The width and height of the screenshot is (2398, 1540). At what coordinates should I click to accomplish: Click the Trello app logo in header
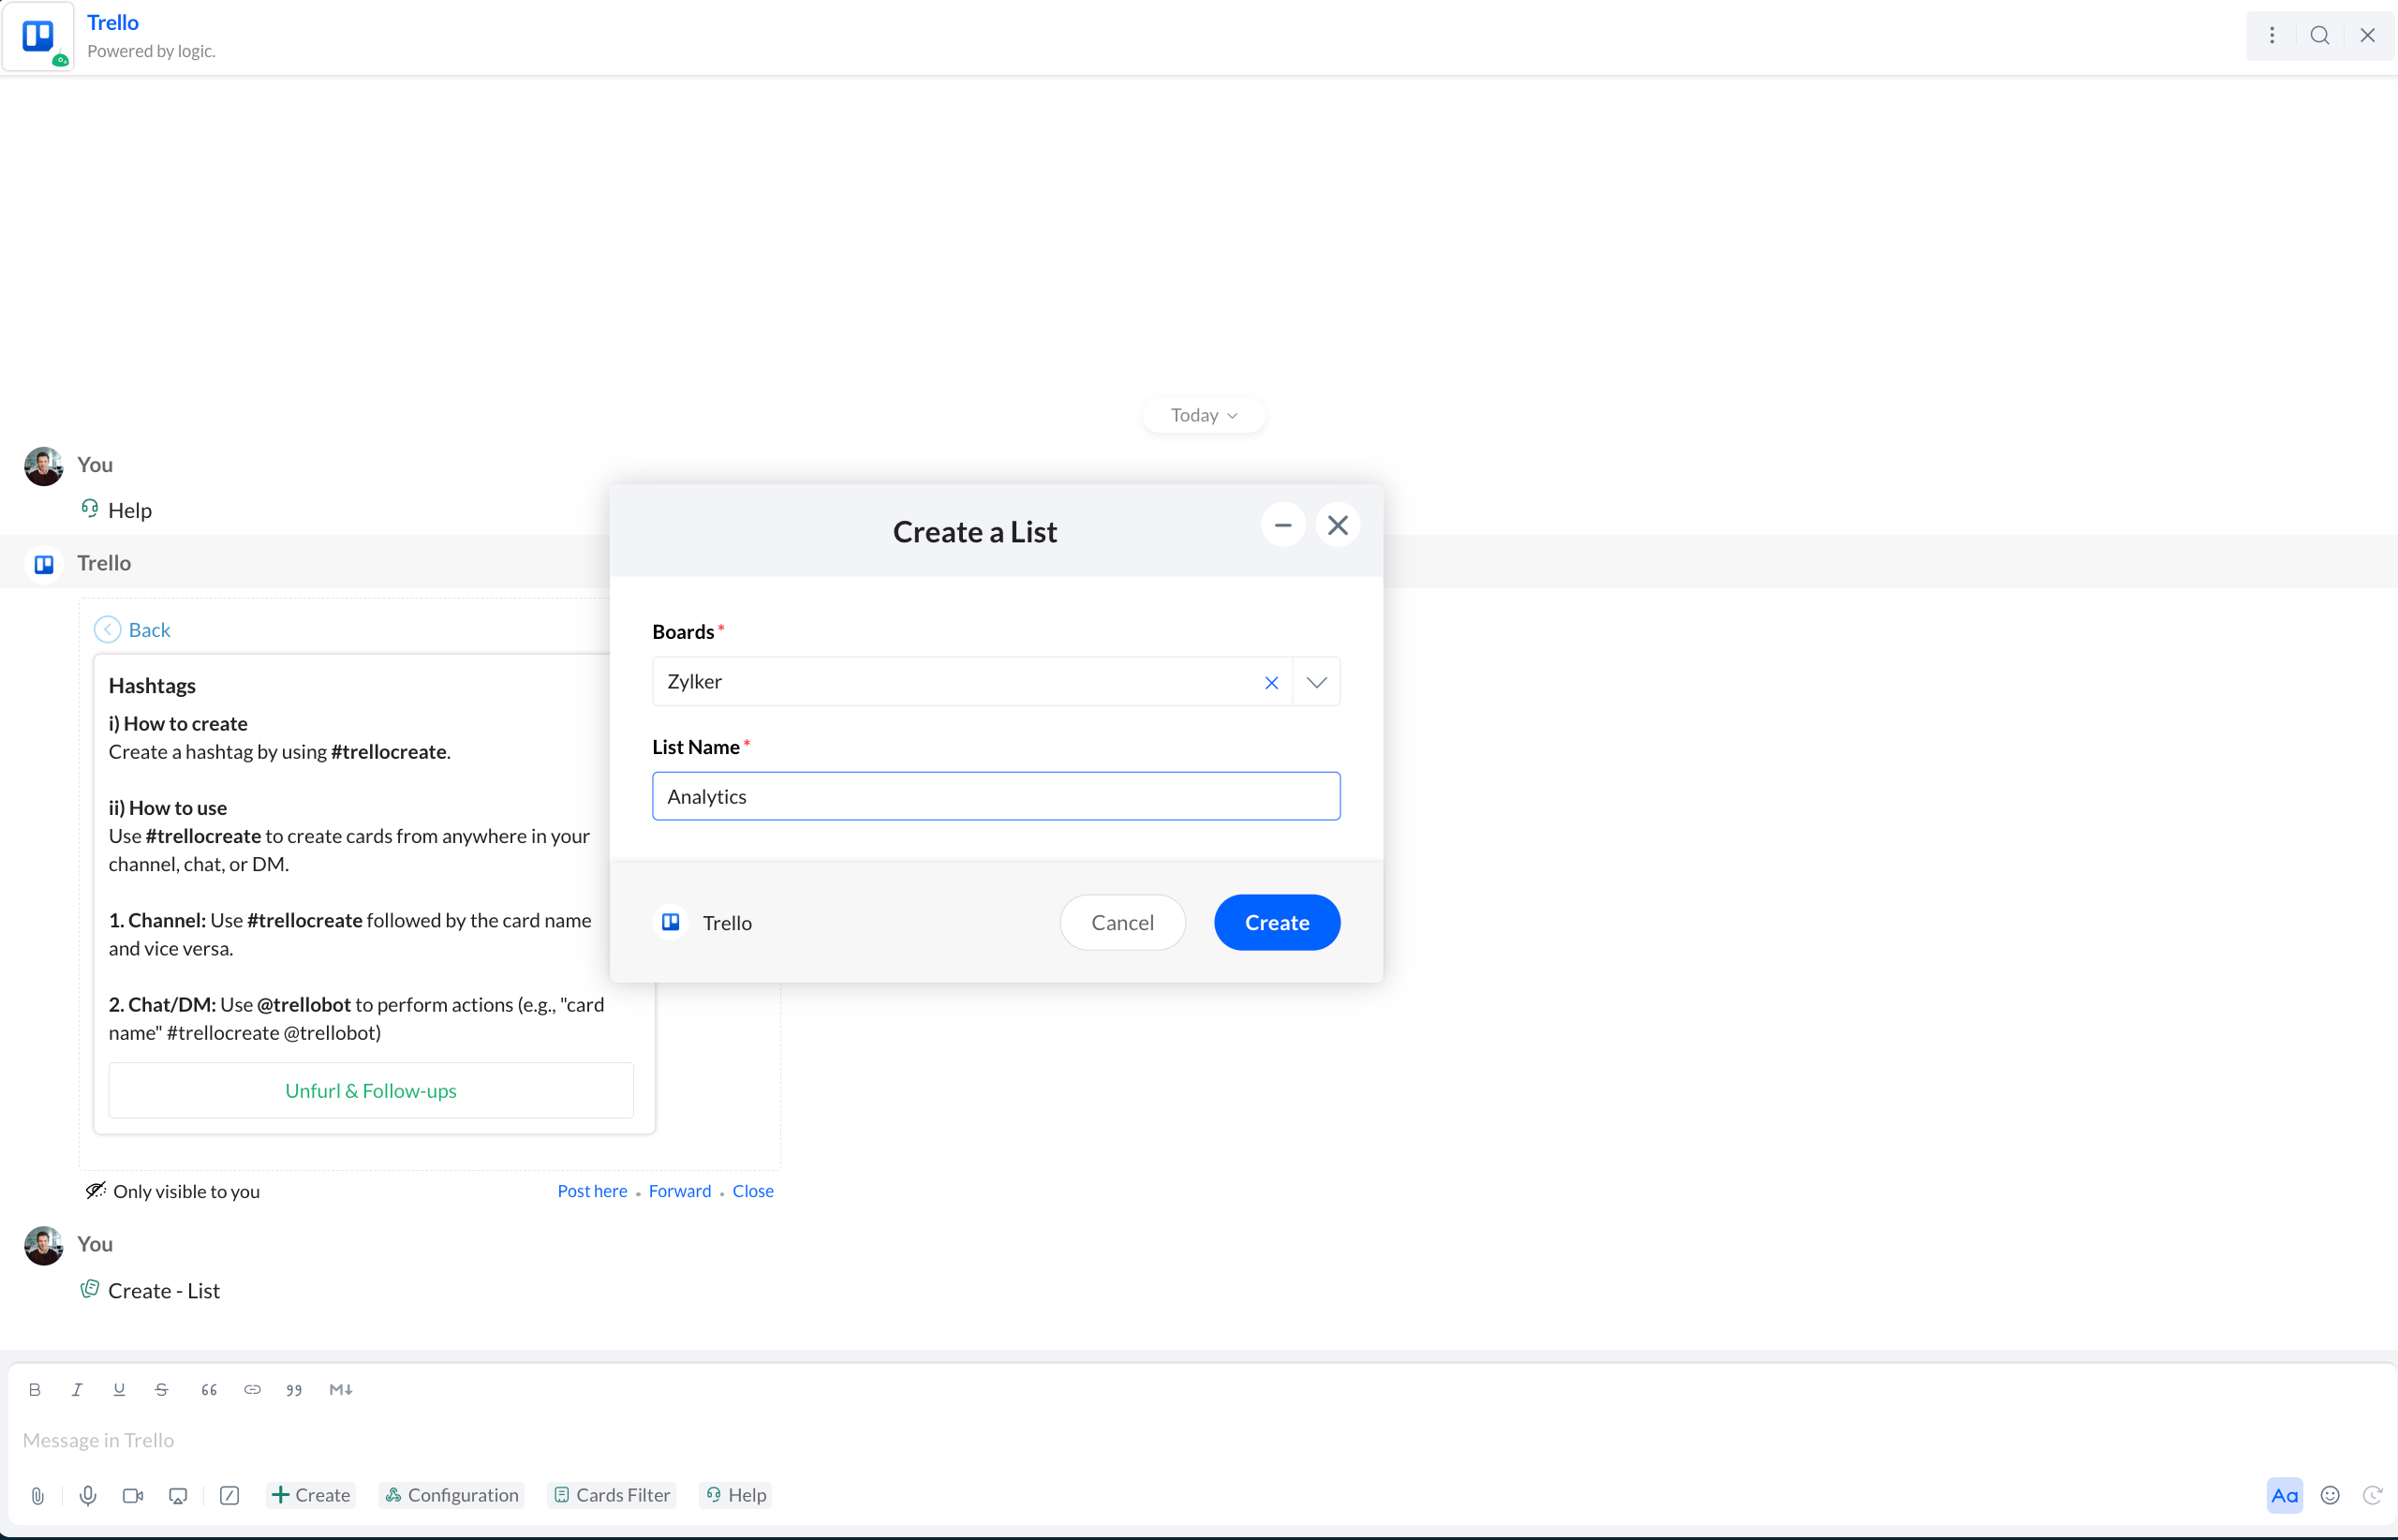[x=38, y=36]
